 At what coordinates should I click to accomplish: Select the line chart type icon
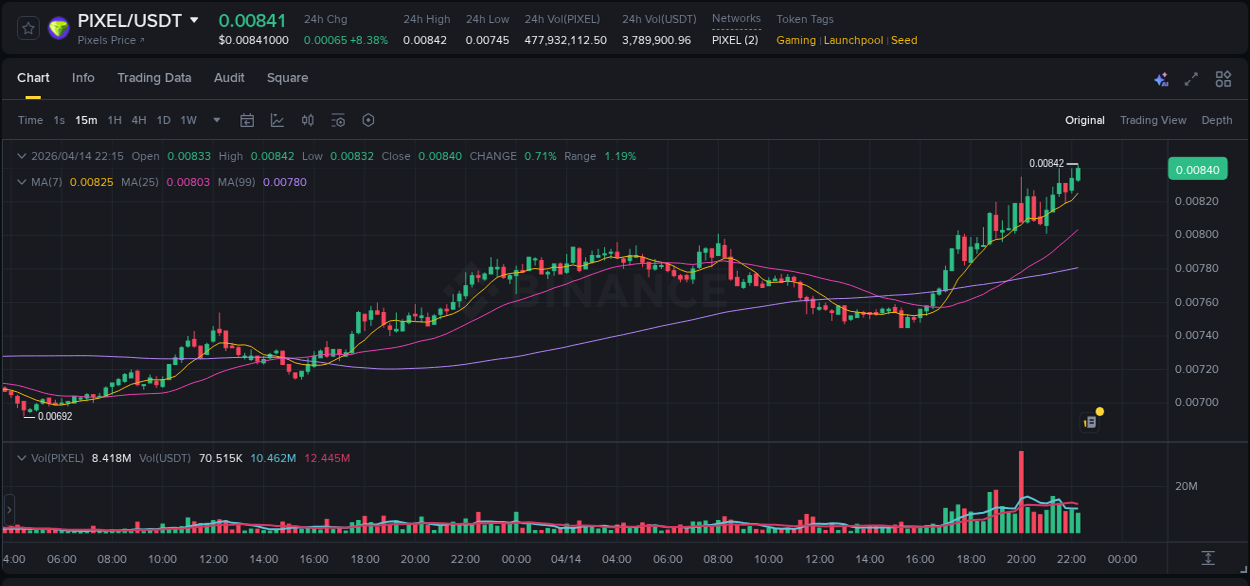coord(276,120)
